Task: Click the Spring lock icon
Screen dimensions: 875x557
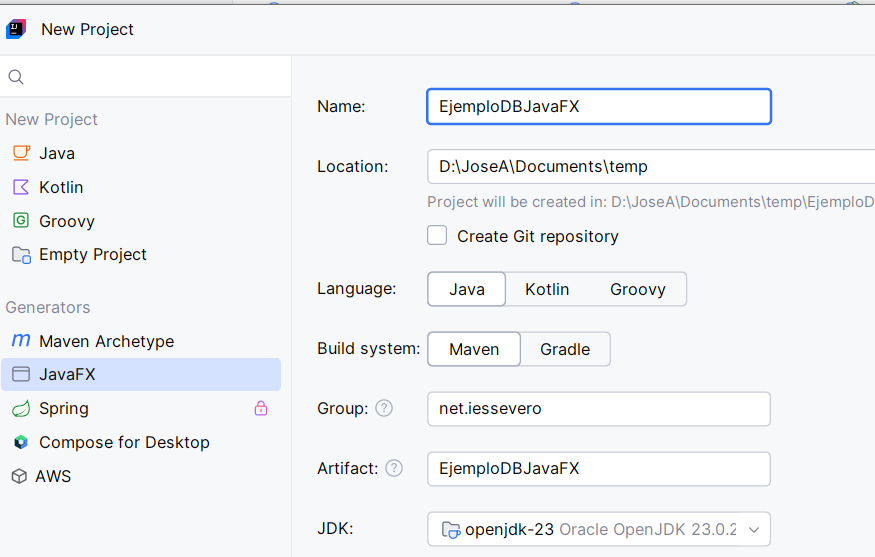Action: (261, 409)
